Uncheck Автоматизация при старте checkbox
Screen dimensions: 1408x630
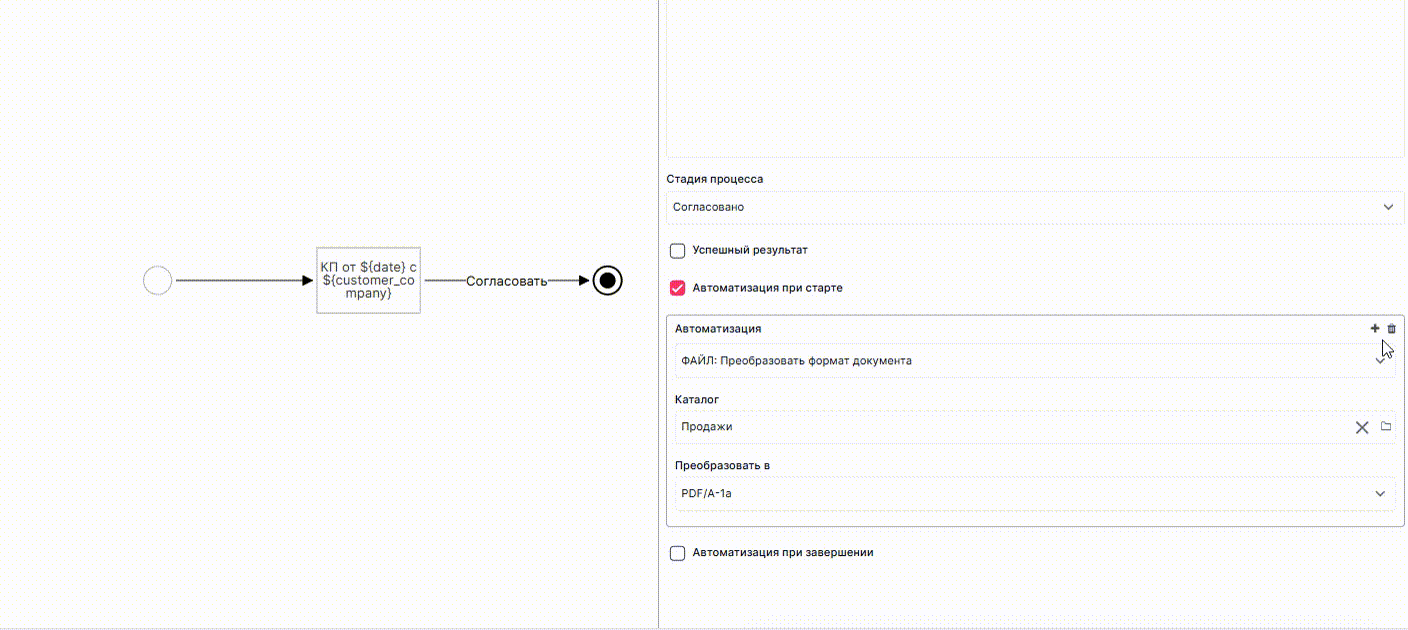click(x=677, y=288)
